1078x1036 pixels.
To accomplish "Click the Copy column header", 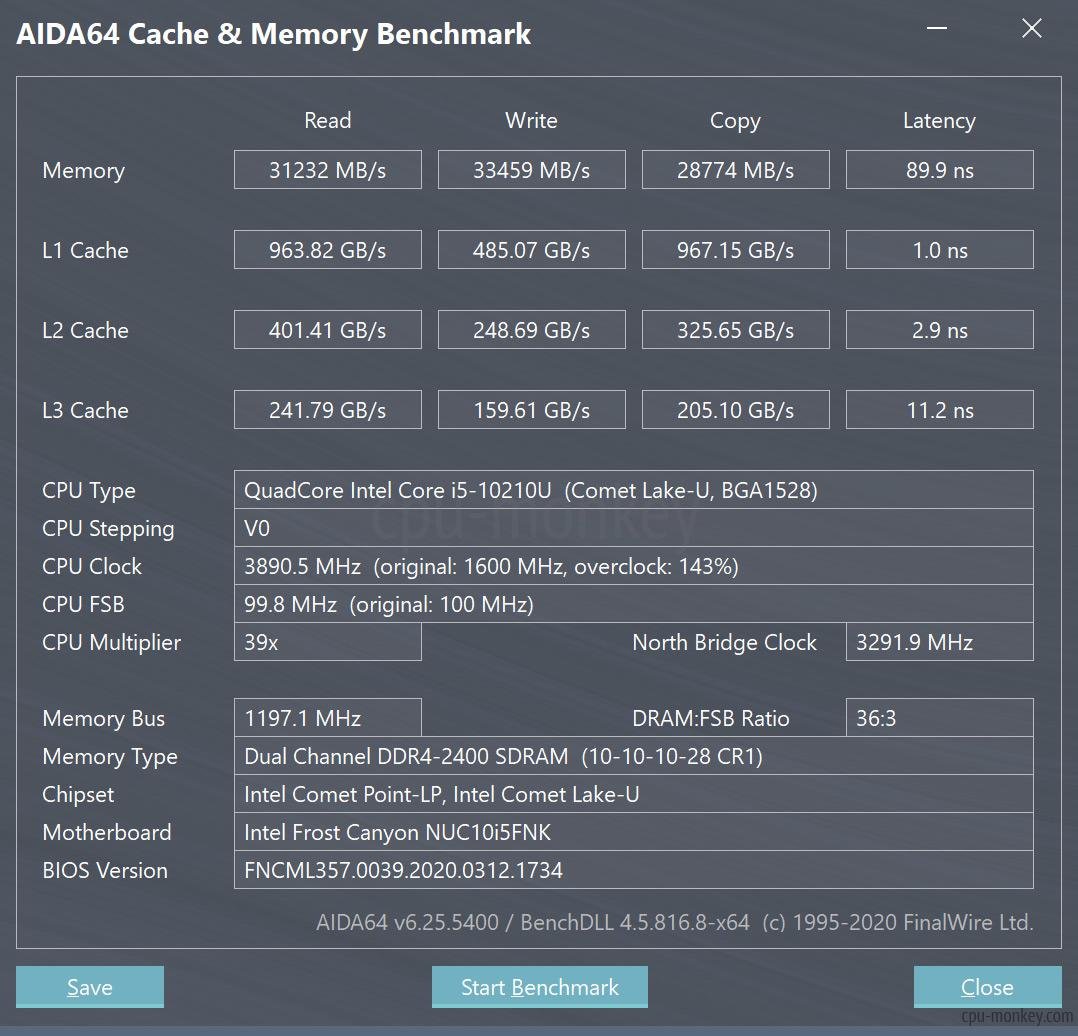I will point(735,121).
